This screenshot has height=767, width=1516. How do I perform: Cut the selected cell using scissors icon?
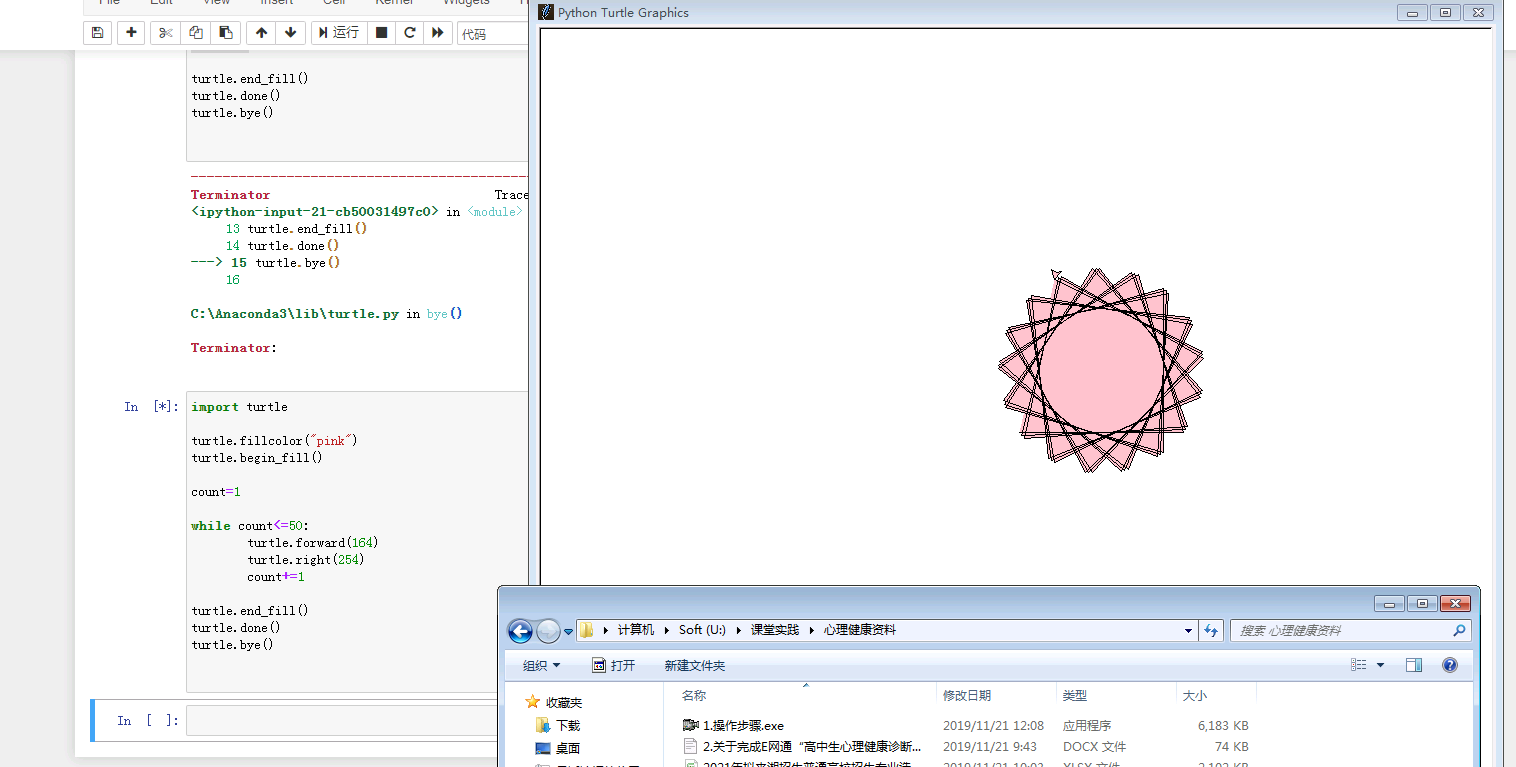tap(166, 33)
